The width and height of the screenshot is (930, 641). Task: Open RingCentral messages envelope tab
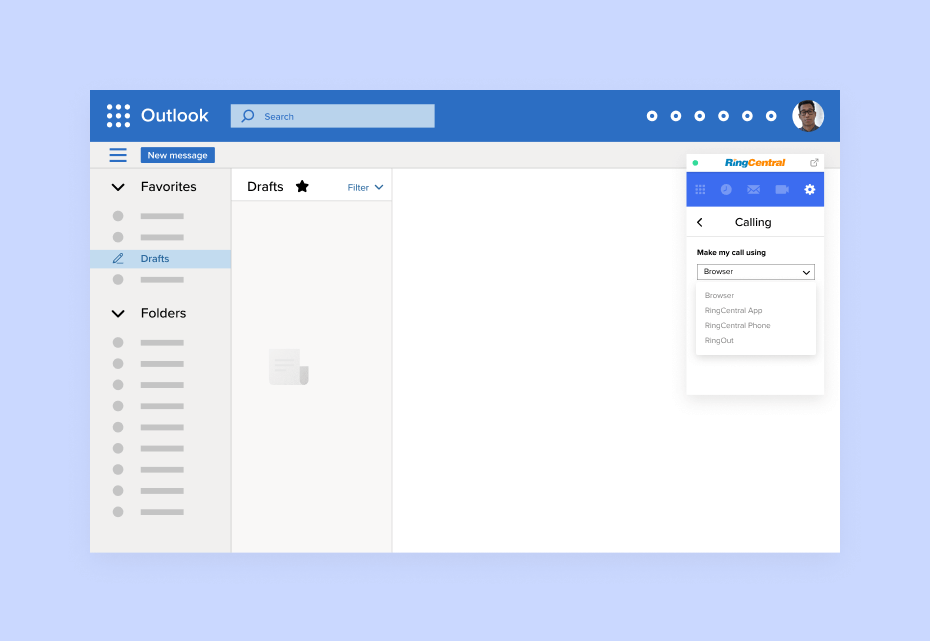pyautogui.click(x=754, y=189)
